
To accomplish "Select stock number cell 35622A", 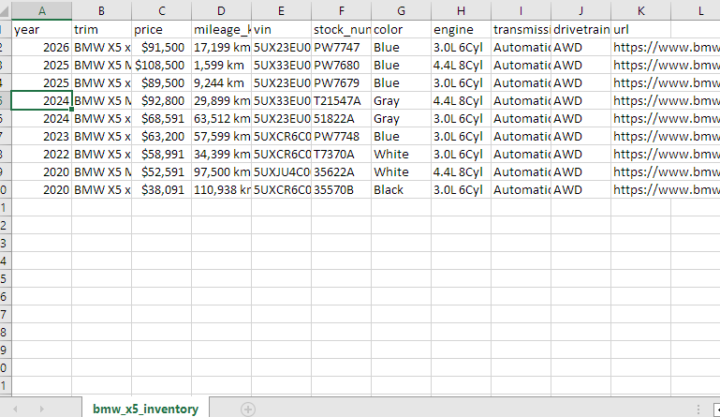I will pyautogui.click(x=341, y=172).
